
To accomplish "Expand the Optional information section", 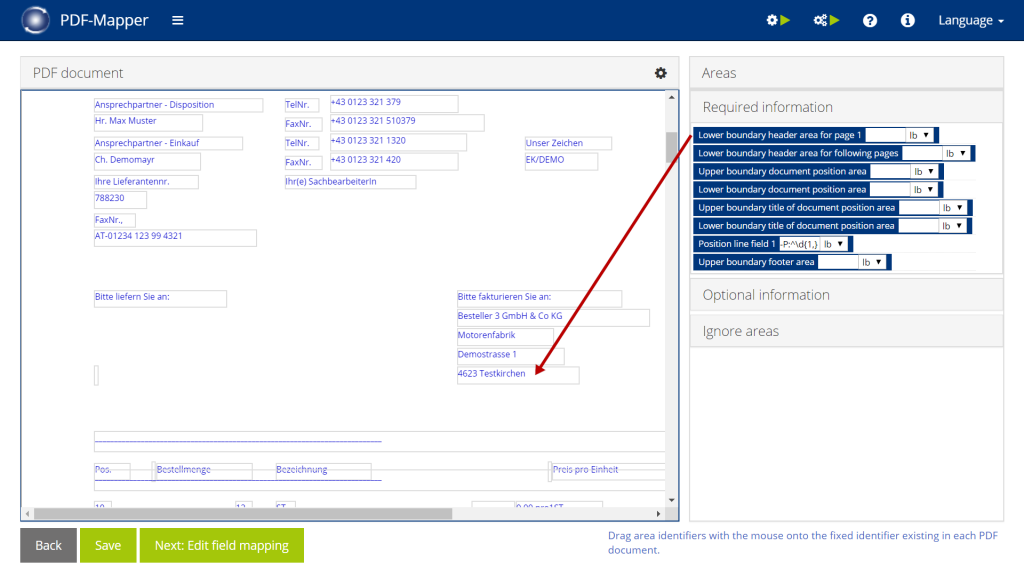I will tap(846, 295).
